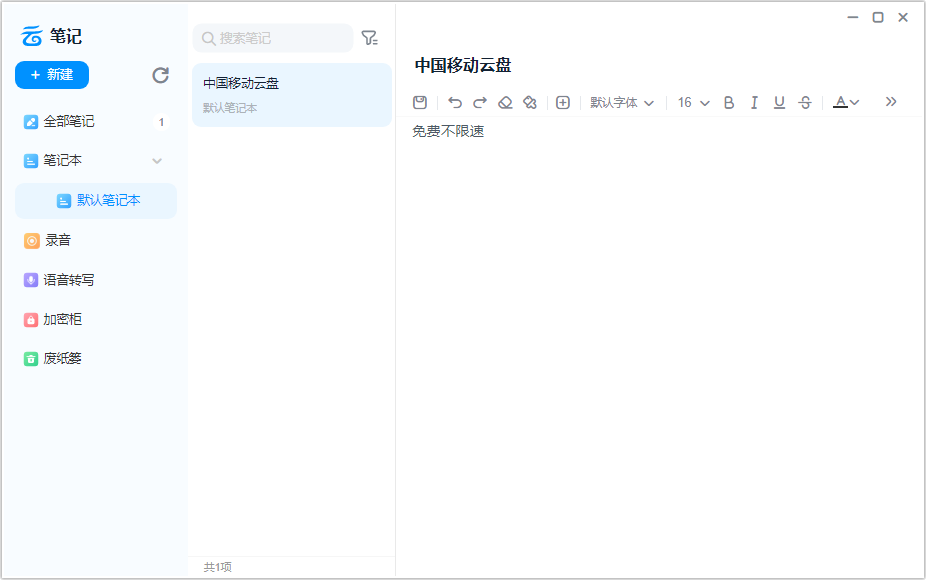The height and width of the screenshot is (580, 926).
Task: Open the 默认字体 font dropdown
Action: click(x=622, y=102)
